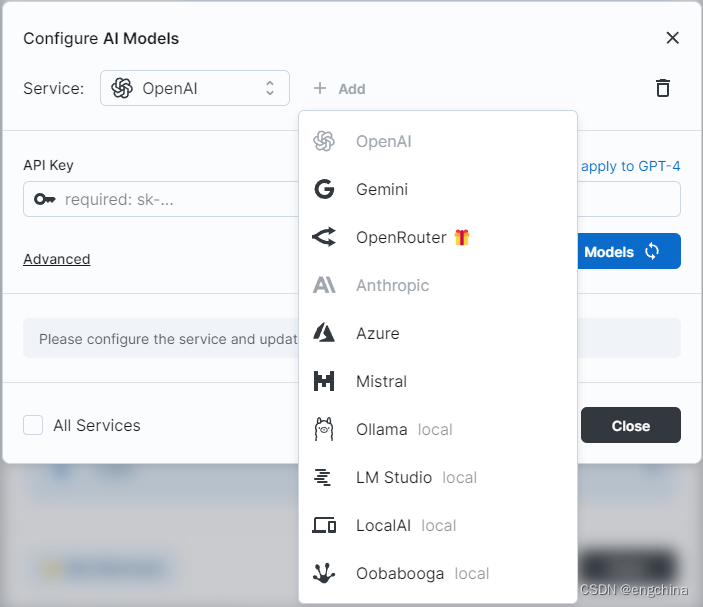Click the trash delete service icon
The image size is (703, 607).
(x=663, y=88)
